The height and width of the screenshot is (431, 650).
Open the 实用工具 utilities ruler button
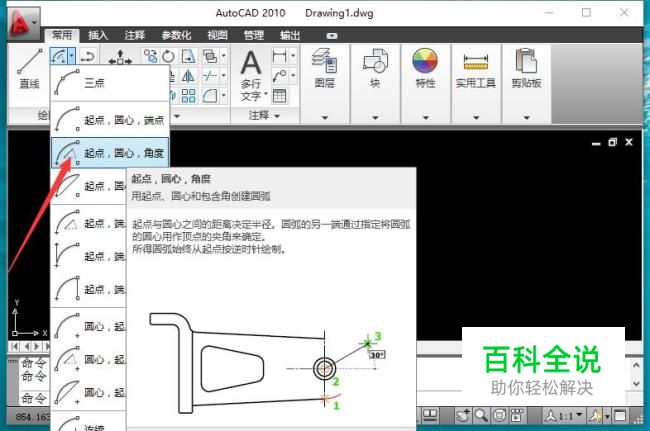tap(476, 69)
